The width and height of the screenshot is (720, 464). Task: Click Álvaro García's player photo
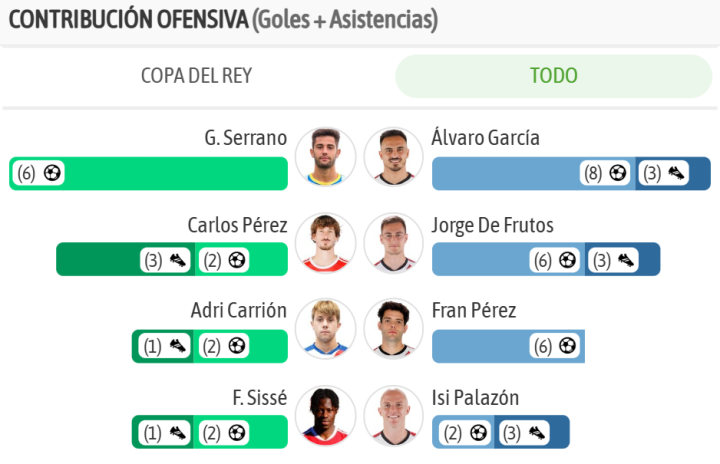pos(394,158)
